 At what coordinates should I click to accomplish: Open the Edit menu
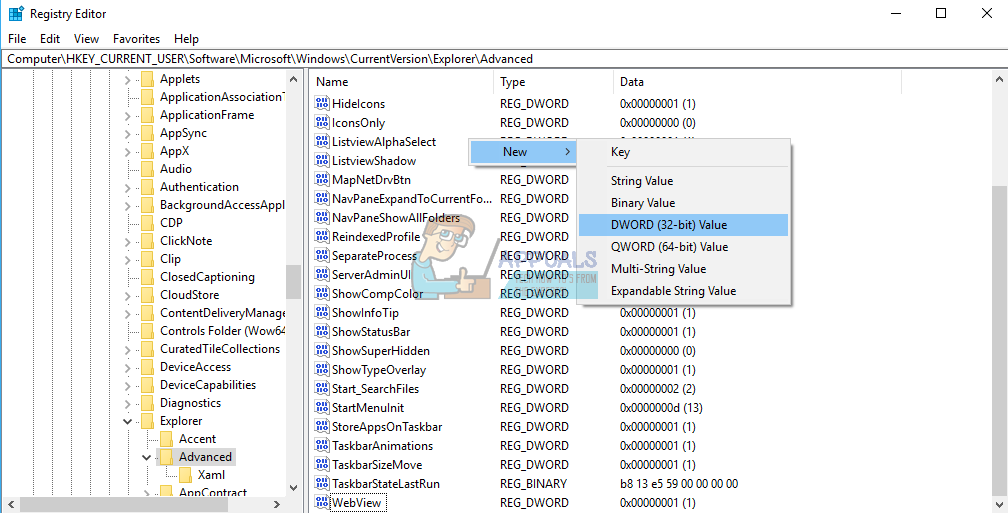click(50, 39)
